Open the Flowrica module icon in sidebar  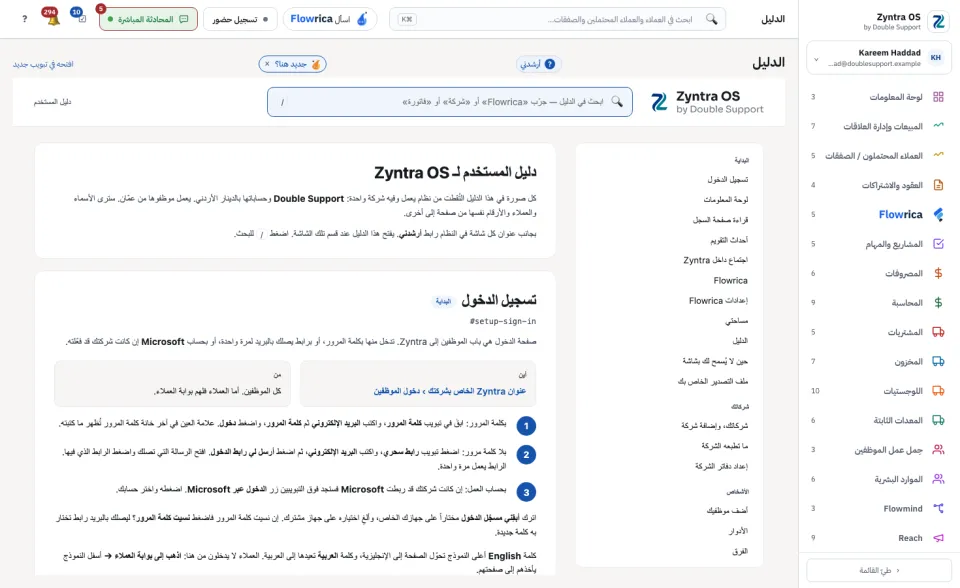click(x=938, y=214)
